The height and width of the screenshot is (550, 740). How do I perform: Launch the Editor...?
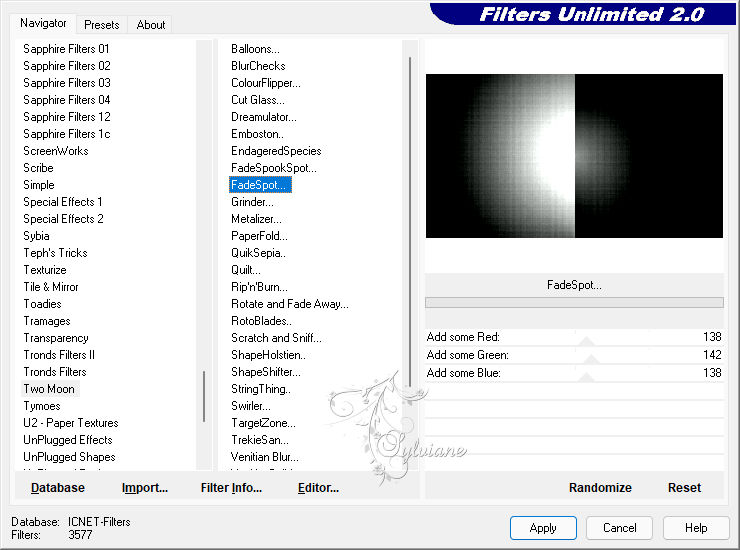coord(318,488)
